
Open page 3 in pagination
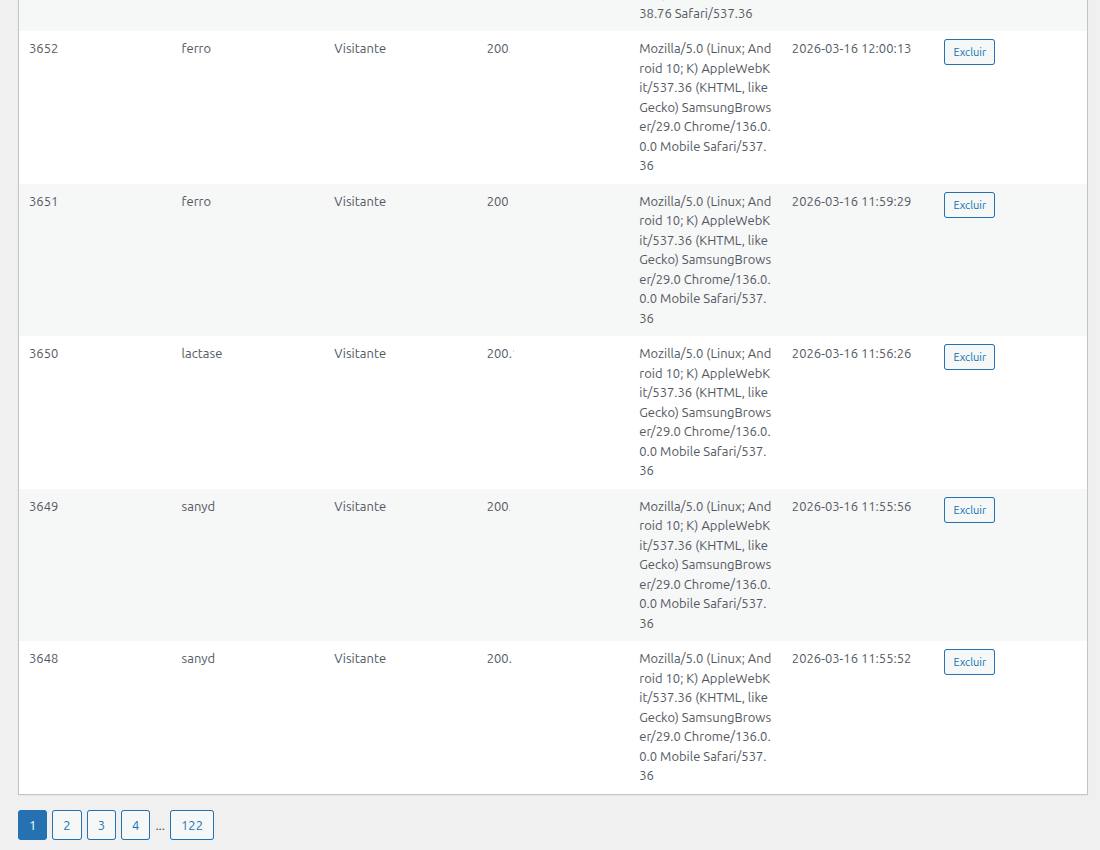pyautogui.click(x=101, y=825)
